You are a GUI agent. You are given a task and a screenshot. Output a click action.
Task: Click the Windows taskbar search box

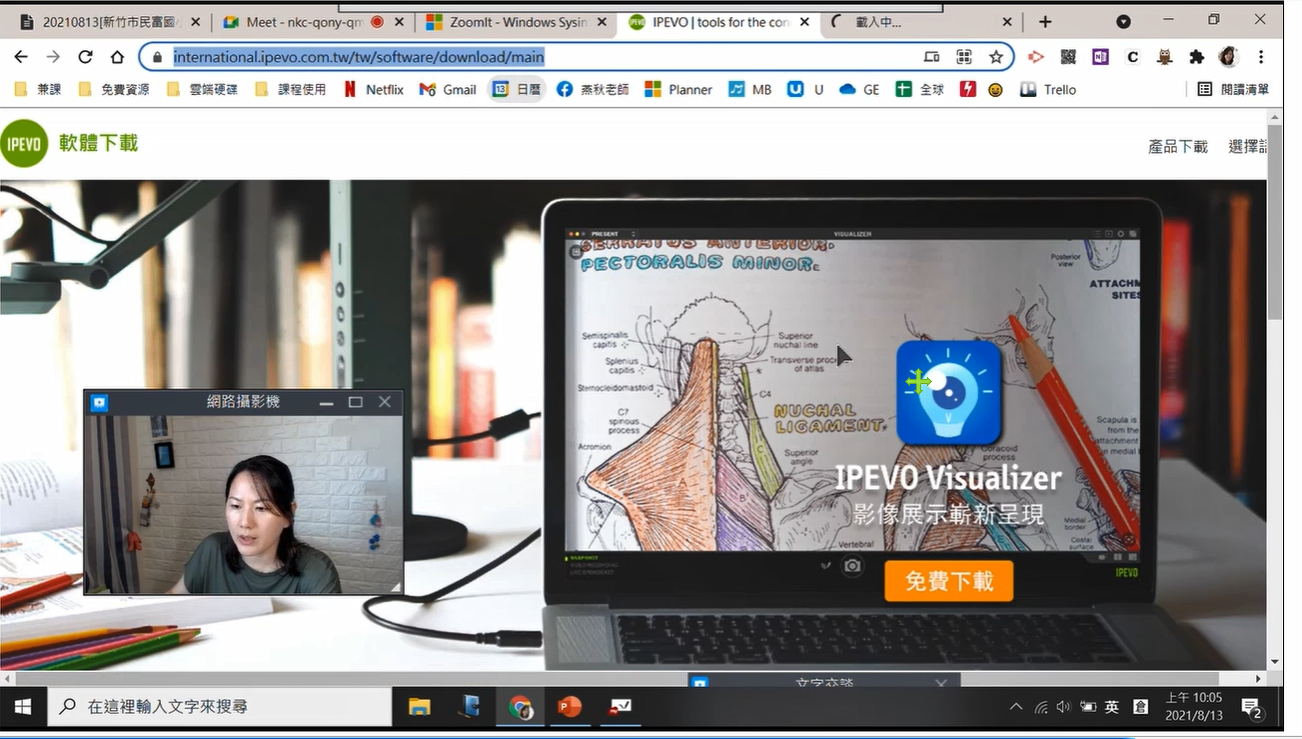click(x=220, y=707)
